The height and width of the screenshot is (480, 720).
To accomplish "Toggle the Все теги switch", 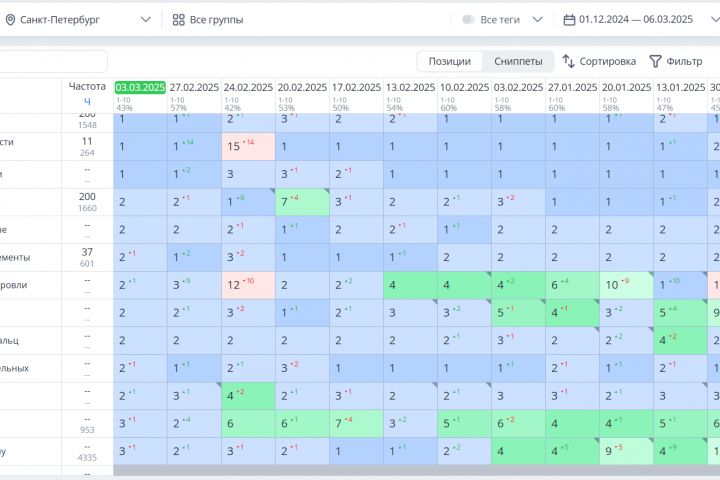I will tap(468, 20).
